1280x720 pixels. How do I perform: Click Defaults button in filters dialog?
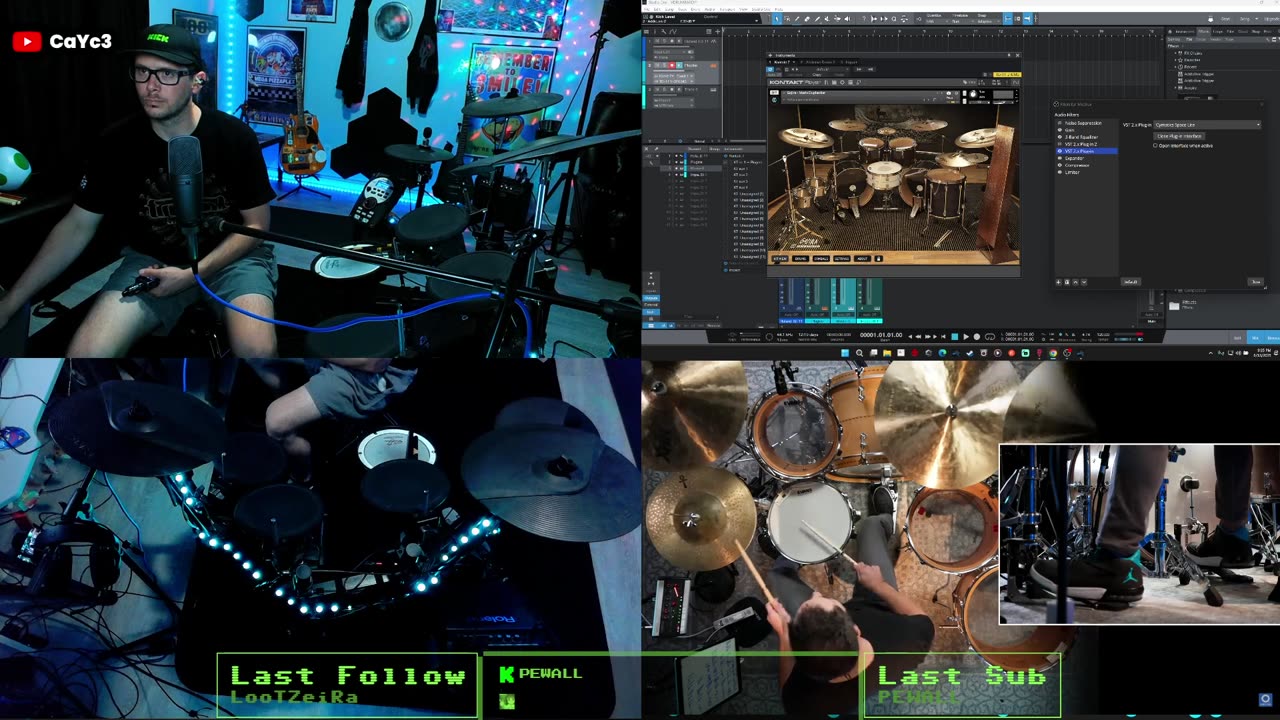[x=1131, y=282]
